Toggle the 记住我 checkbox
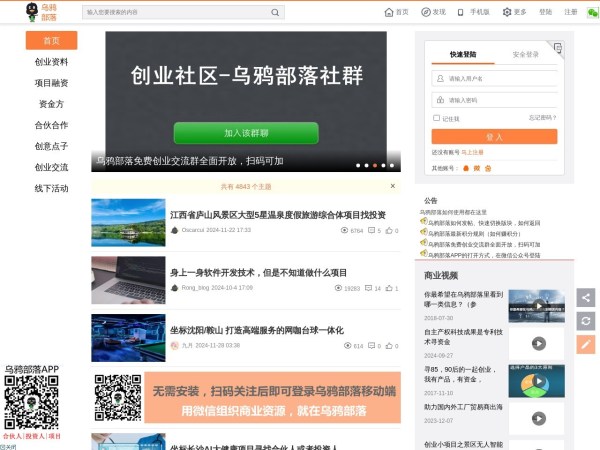Screen dimensions: 600x450 point(436,118)
